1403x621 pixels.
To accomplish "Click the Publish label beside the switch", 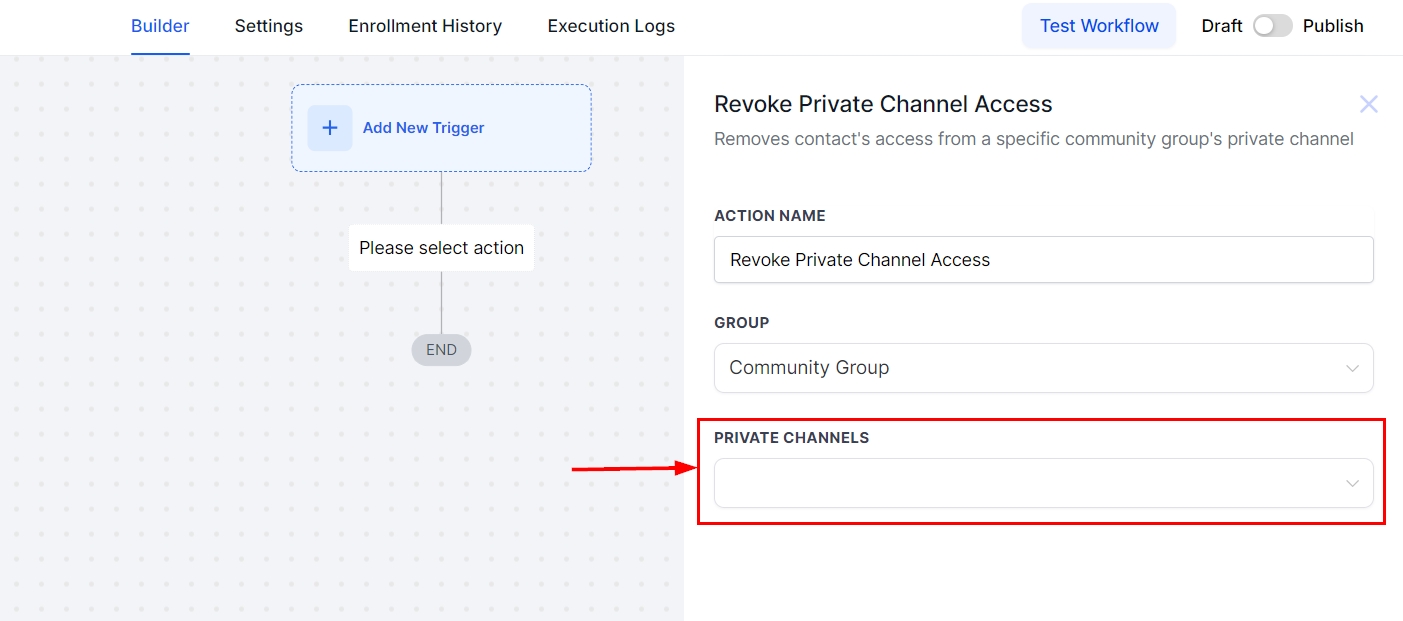I will point(1332,26).
